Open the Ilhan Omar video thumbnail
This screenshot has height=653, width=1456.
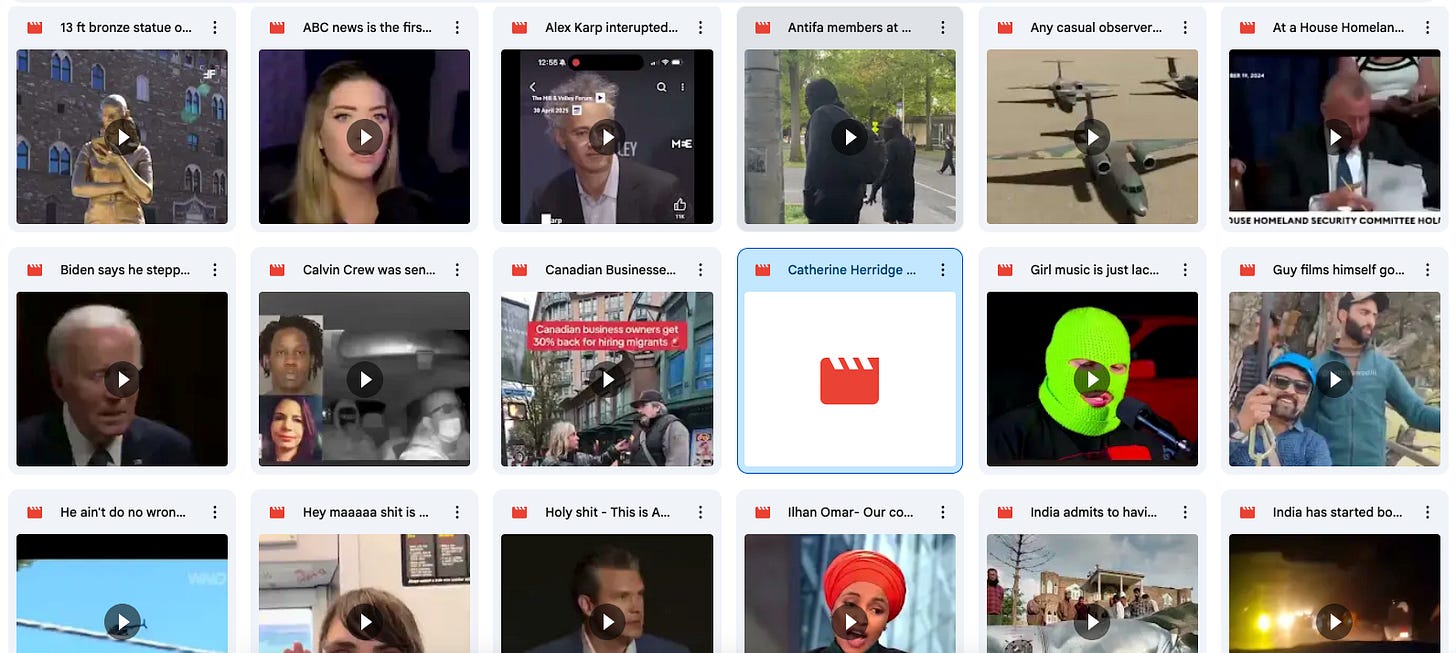(850, 593)
